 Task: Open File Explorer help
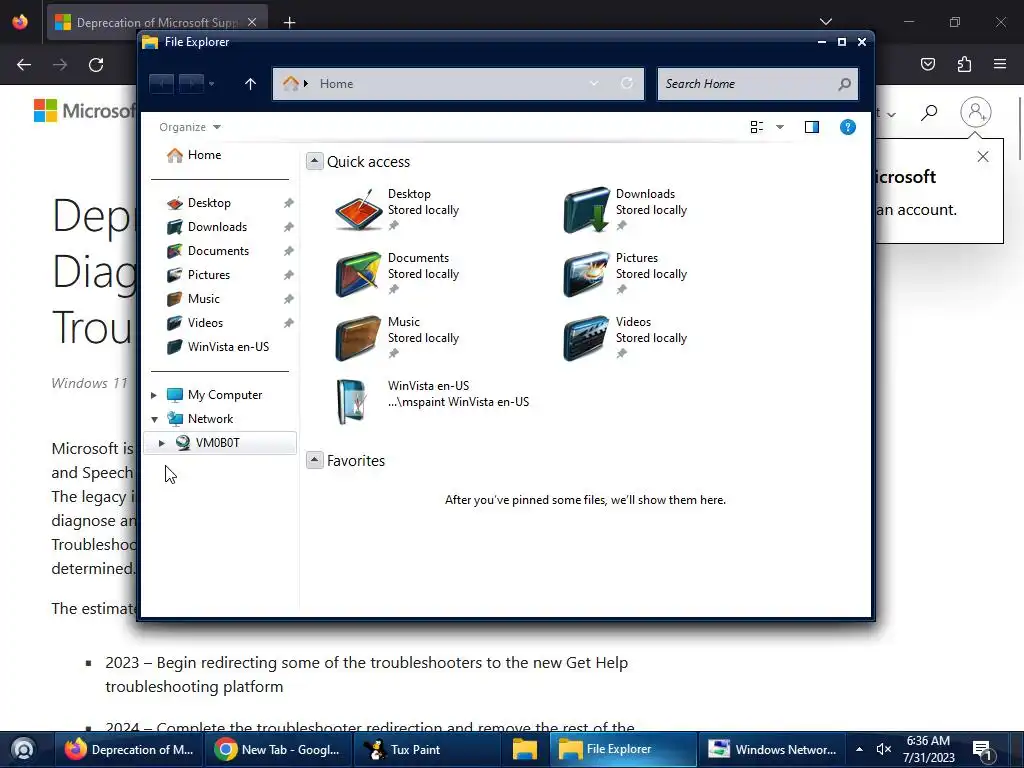coord(848,127)
